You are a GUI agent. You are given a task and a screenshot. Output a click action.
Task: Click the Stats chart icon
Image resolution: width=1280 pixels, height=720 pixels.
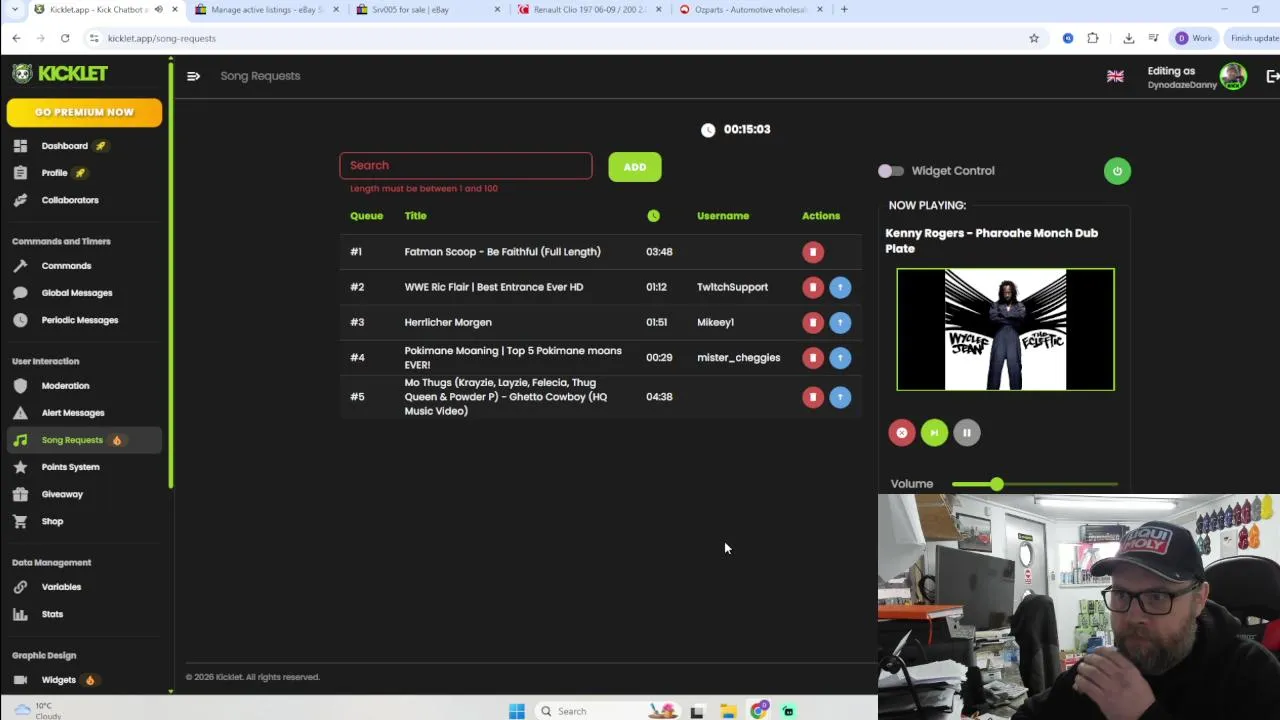20,614
